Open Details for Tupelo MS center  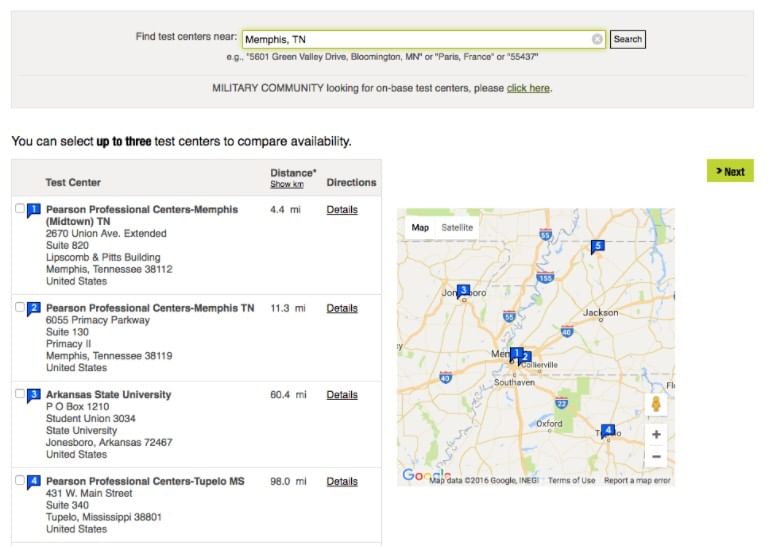point(342,482)
